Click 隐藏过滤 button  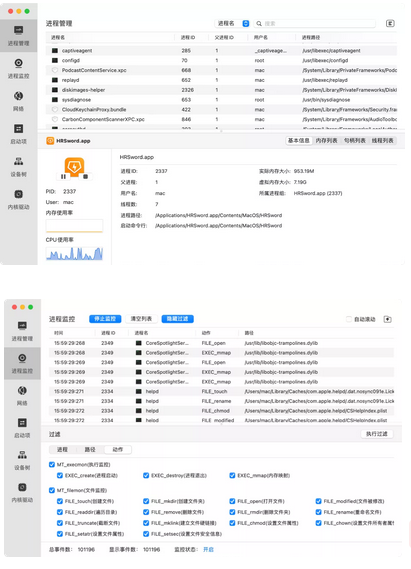pos(177,319)
